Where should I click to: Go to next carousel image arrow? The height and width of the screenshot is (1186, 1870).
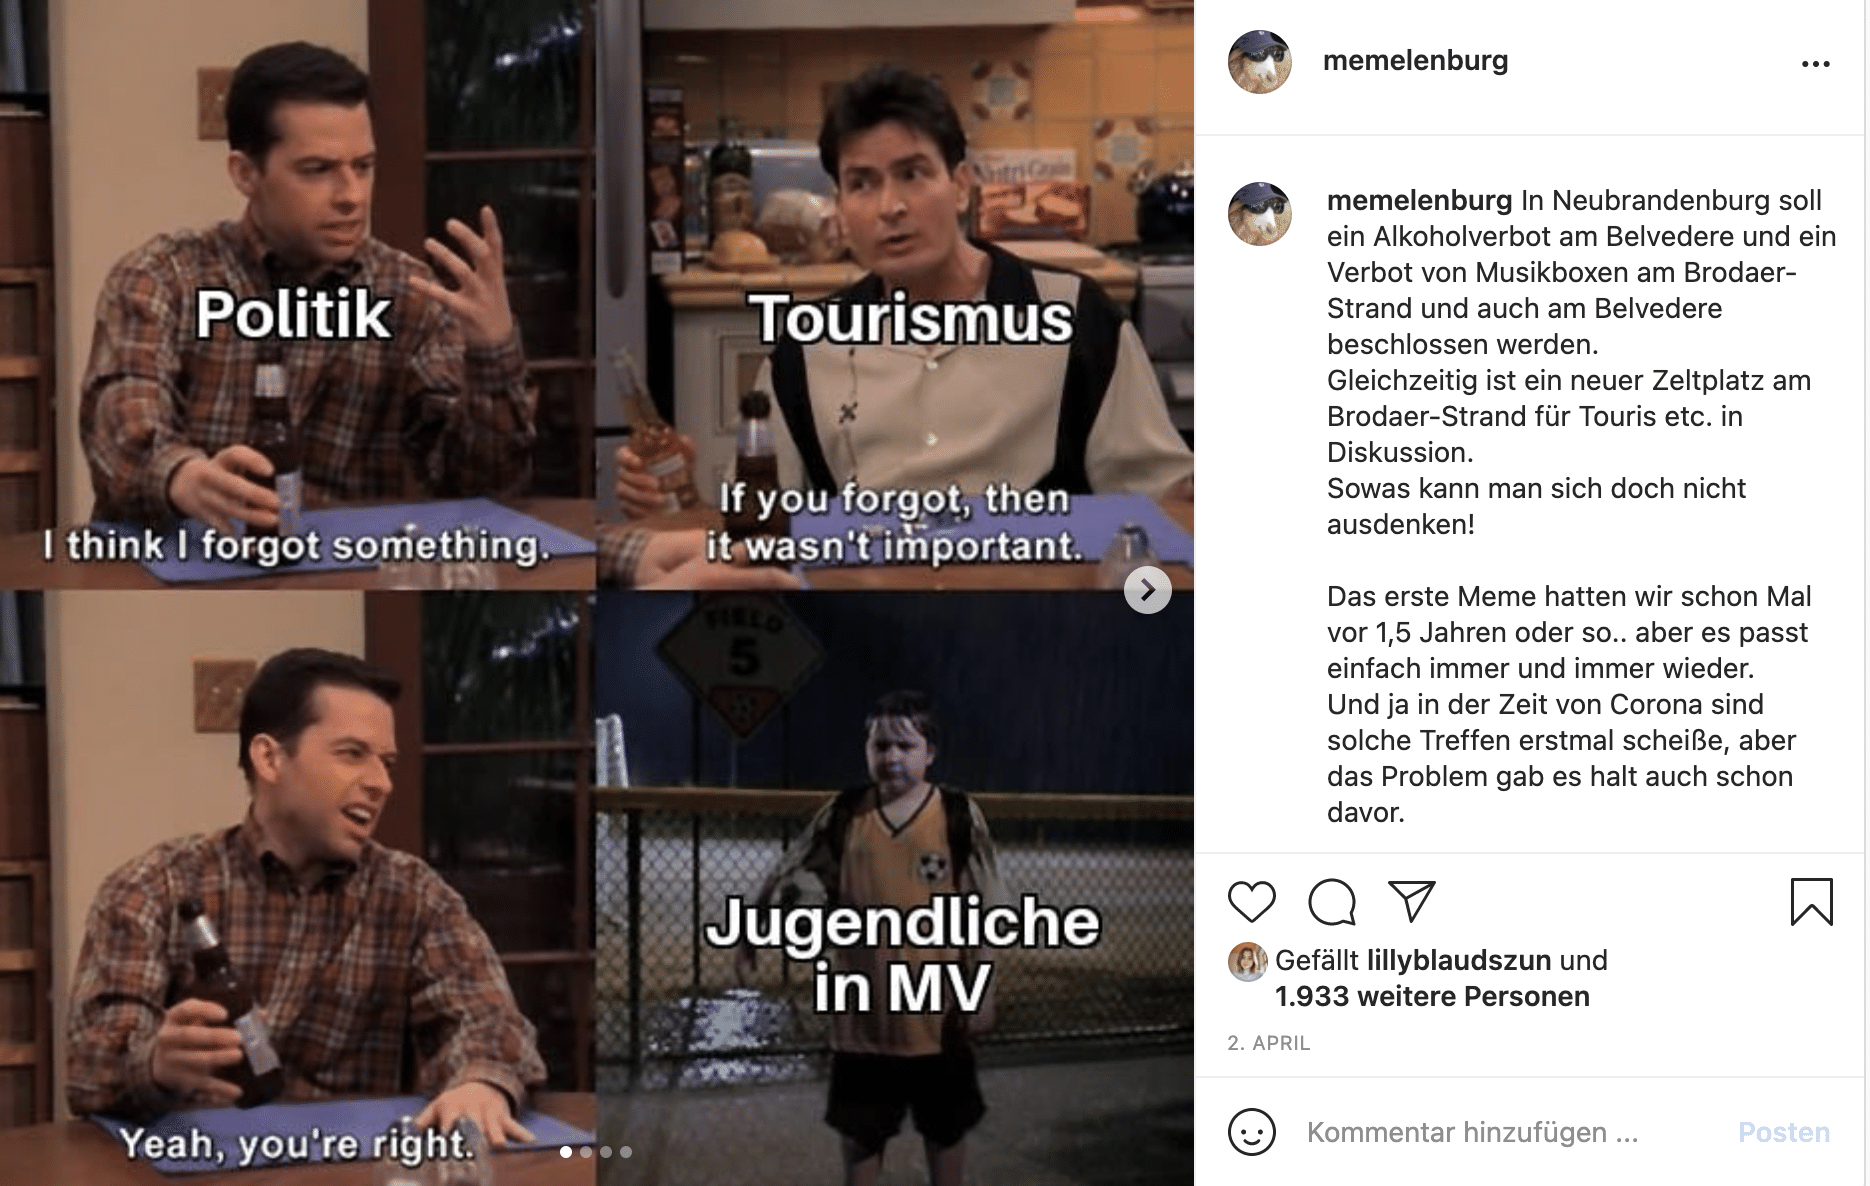[x=1148, y=590]
